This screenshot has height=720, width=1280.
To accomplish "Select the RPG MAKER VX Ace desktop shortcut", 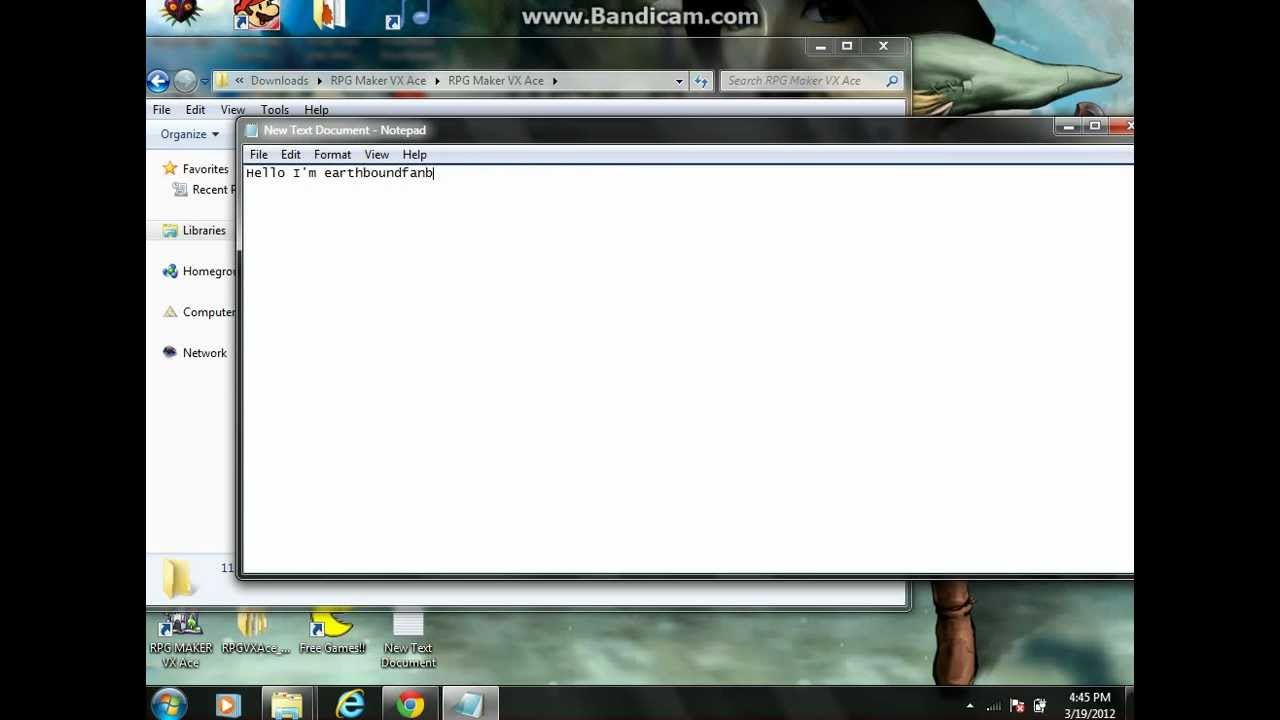I will click(x=181, y=640).
